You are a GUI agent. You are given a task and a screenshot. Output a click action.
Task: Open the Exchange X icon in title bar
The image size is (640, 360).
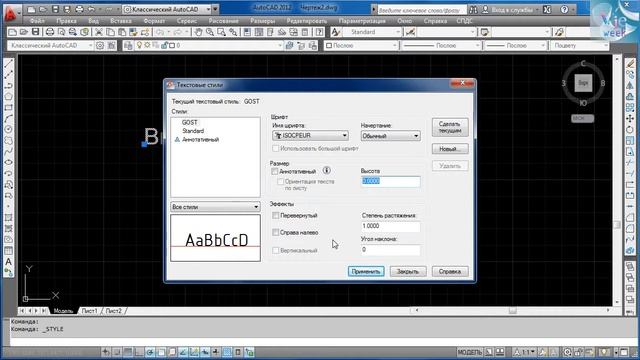point(547,9)
